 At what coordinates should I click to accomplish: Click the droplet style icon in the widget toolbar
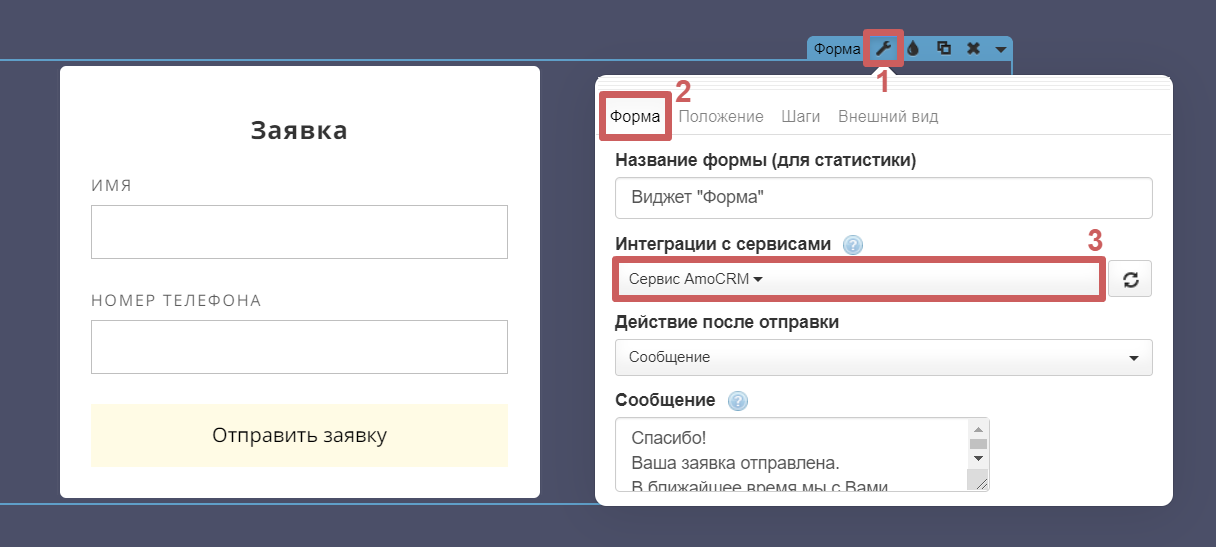click(912, 48)
